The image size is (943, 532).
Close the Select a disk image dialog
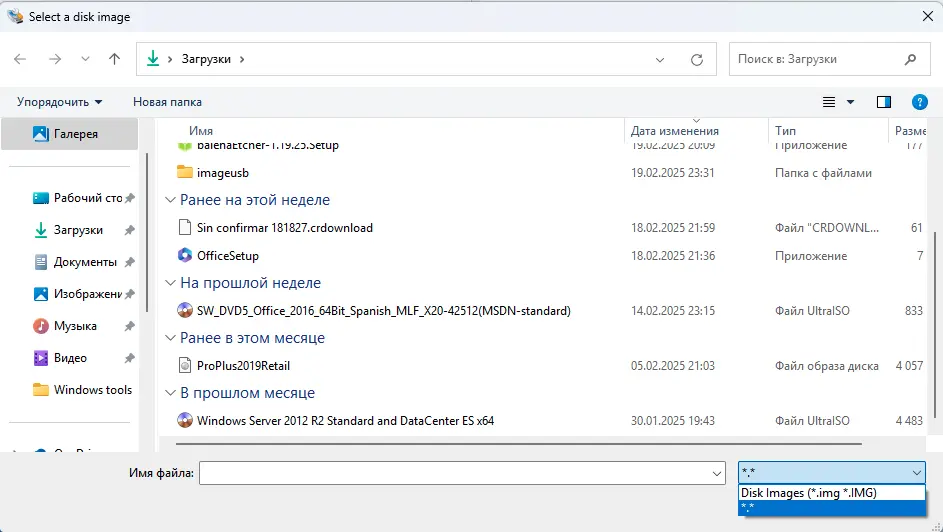point(927,16)
